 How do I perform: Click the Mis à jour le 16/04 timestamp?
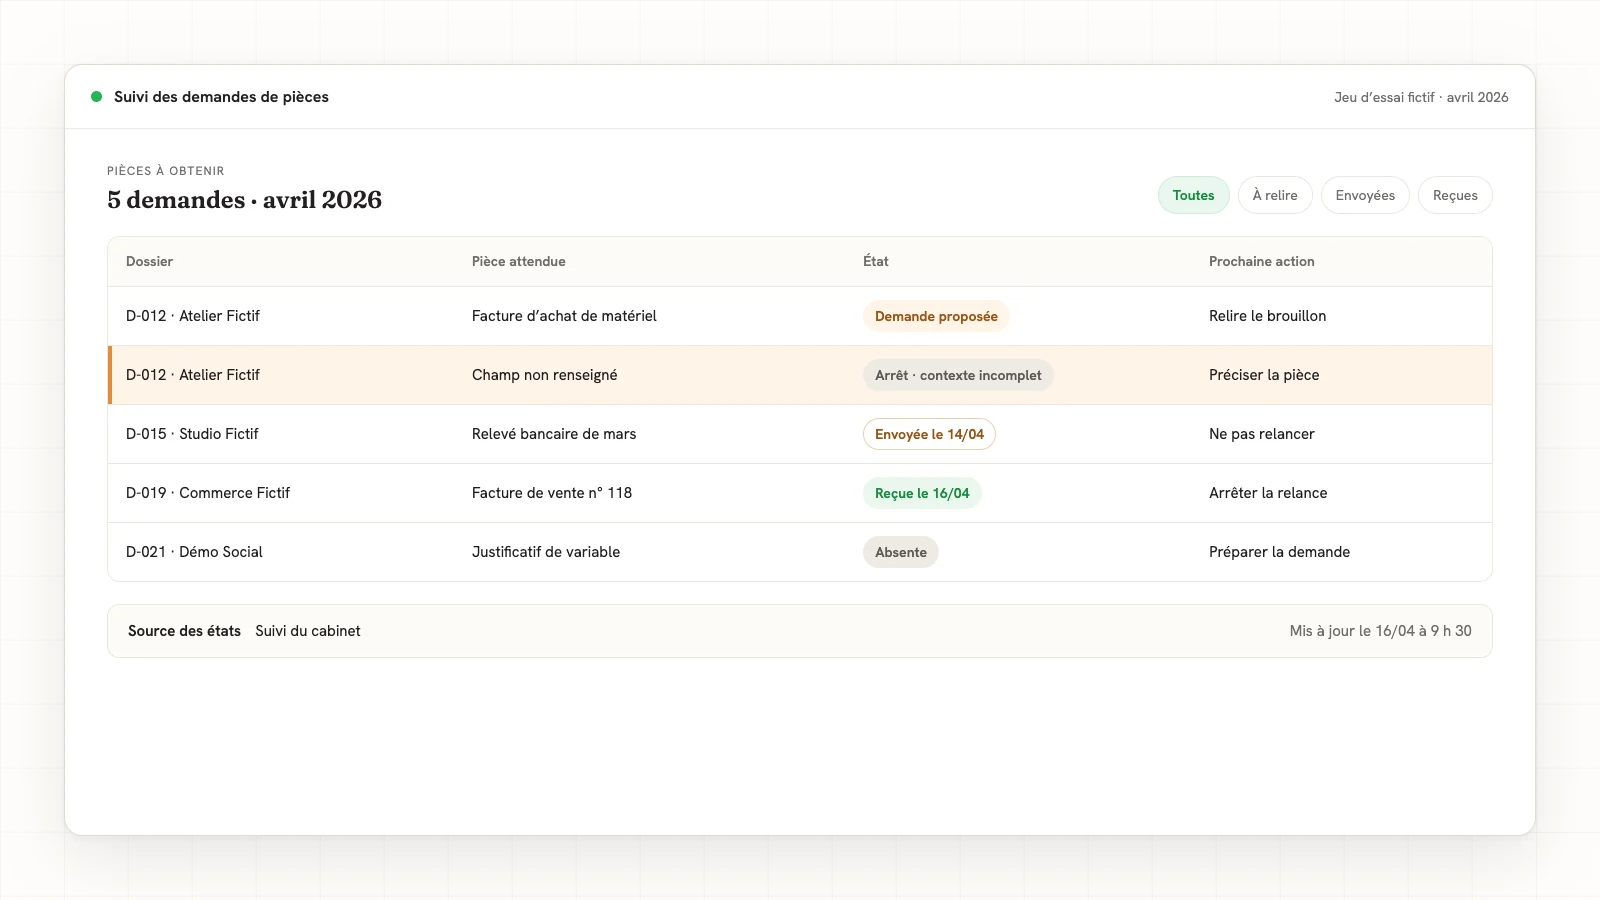tap(1380, 631)
